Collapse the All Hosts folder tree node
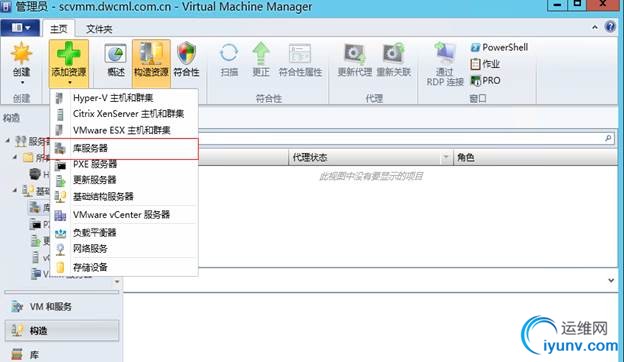Screen dimensions: 624x362 [15, 157]
